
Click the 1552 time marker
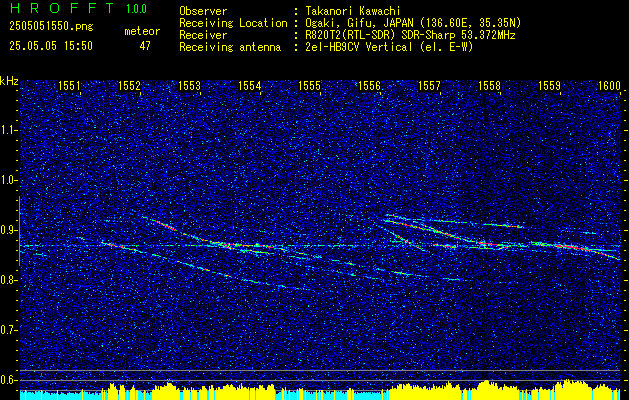click(129, 85)
